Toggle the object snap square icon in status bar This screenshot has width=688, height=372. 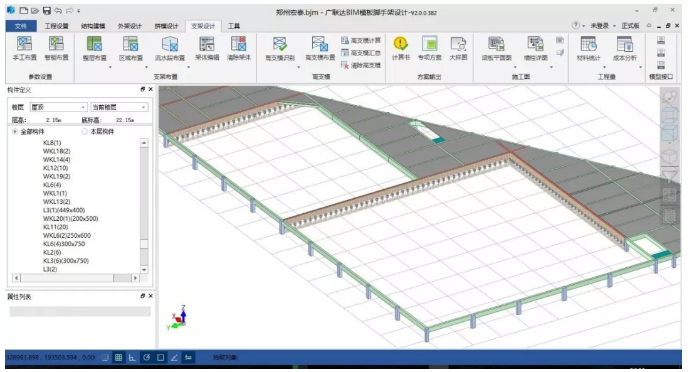click(x=161, y=358)
